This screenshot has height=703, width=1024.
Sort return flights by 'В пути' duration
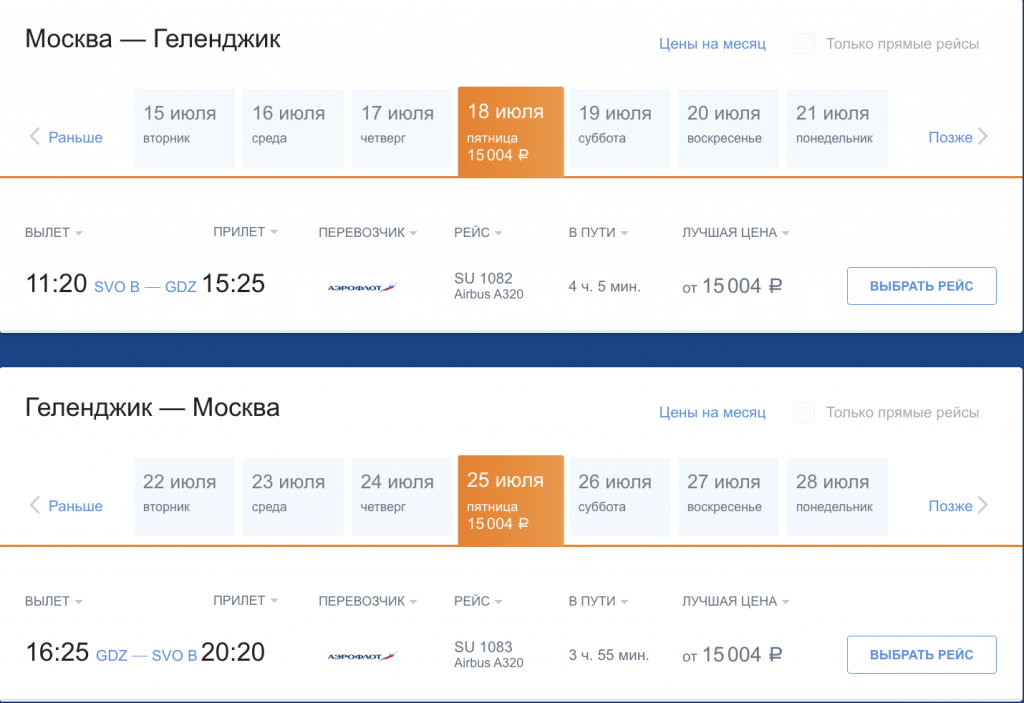pos(597,602)
